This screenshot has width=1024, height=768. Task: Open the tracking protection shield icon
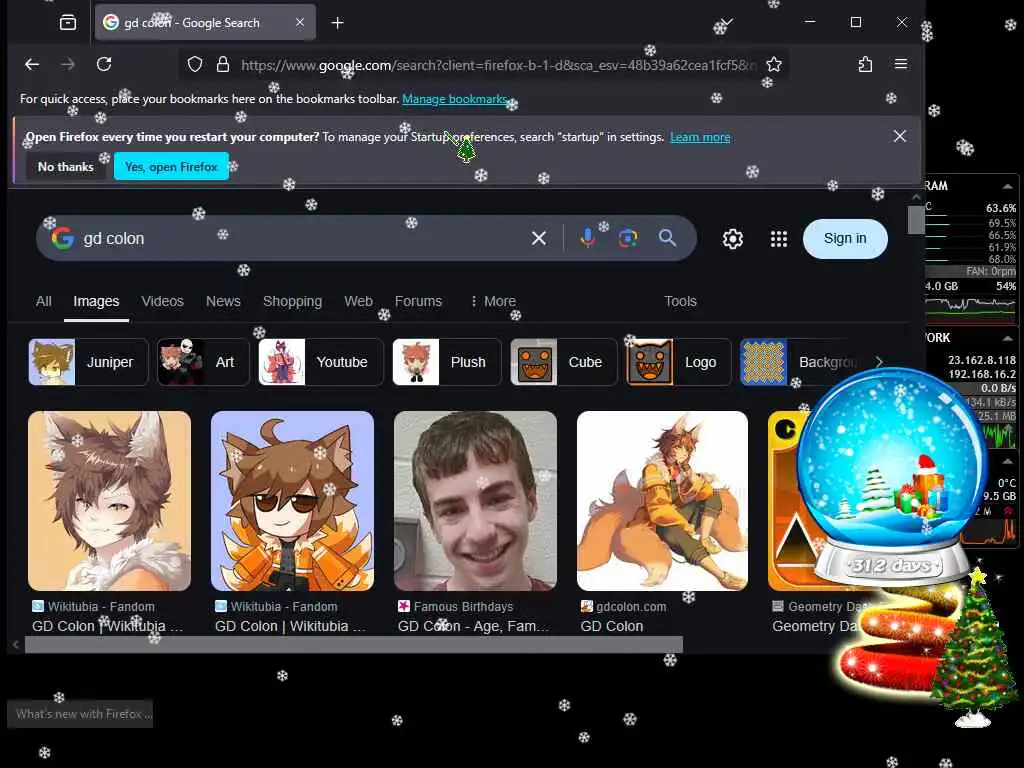195,64
